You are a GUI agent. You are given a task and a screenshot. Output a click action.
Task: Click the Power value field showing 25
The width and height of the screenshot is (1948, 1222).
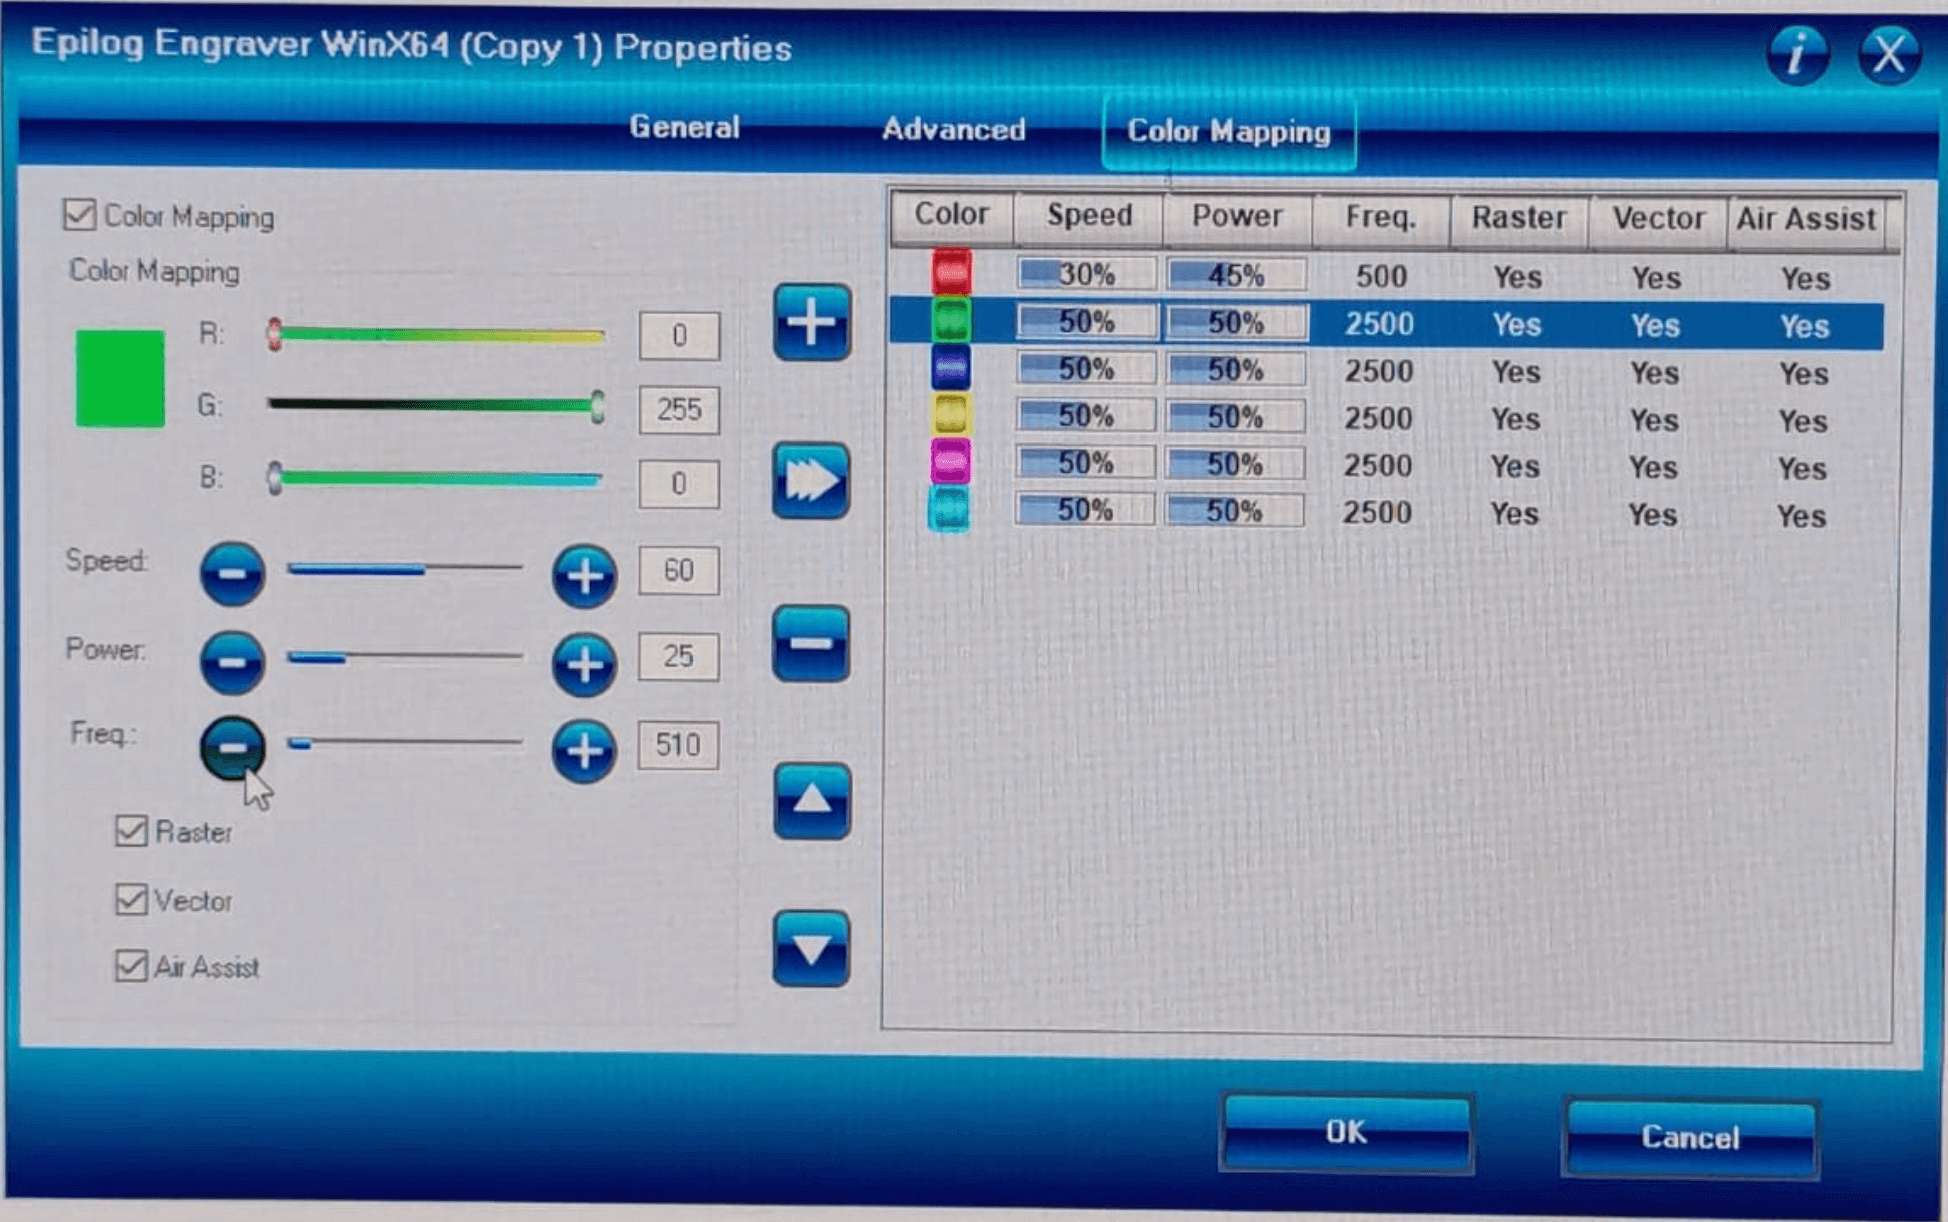[x=679, y=656]
